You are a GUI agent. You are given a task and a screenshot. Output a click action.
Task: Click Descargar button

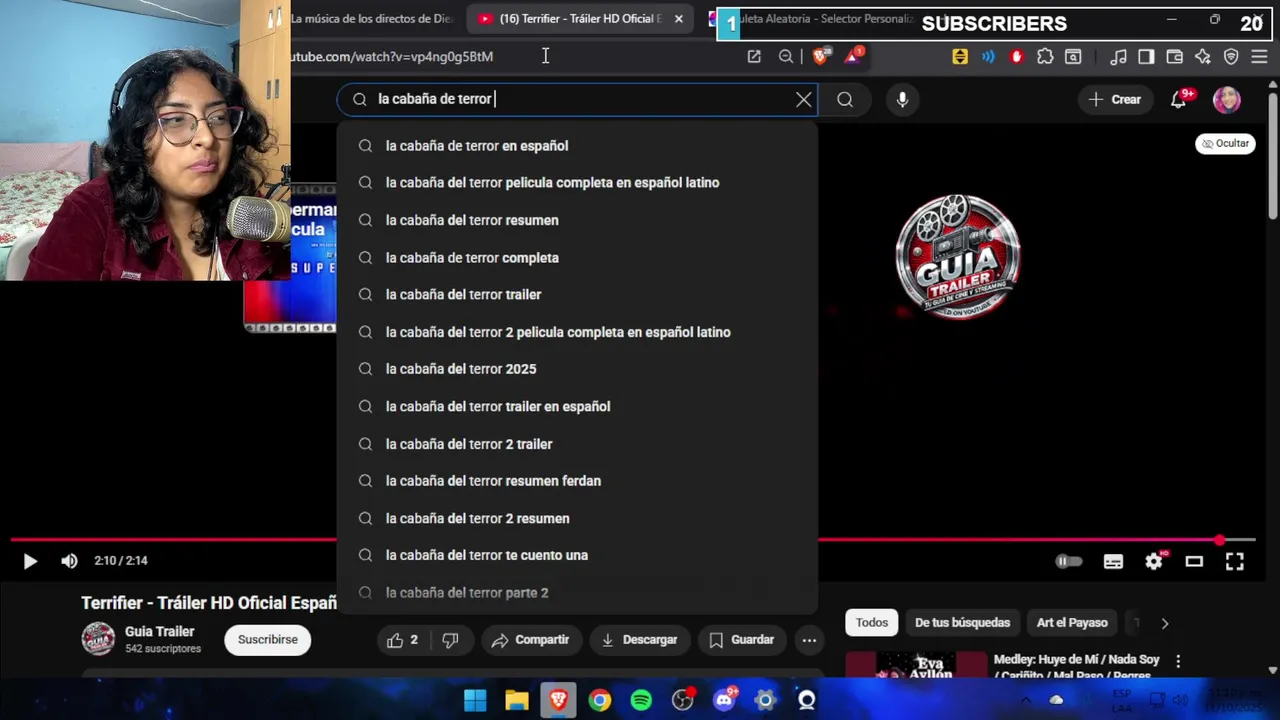[639, 640]
